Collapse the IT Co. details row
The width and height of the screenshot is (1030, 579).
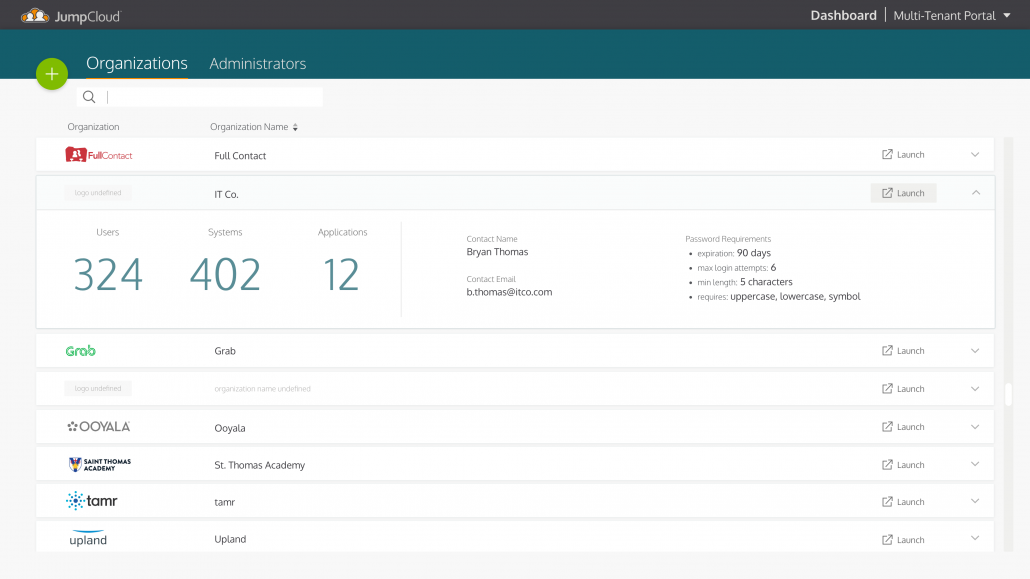coord(976,193)
